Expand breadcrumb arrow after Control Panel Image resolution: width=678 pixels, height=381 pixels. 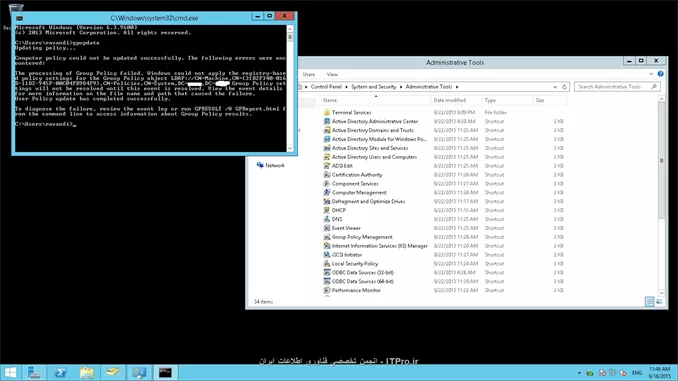(346, 87)
